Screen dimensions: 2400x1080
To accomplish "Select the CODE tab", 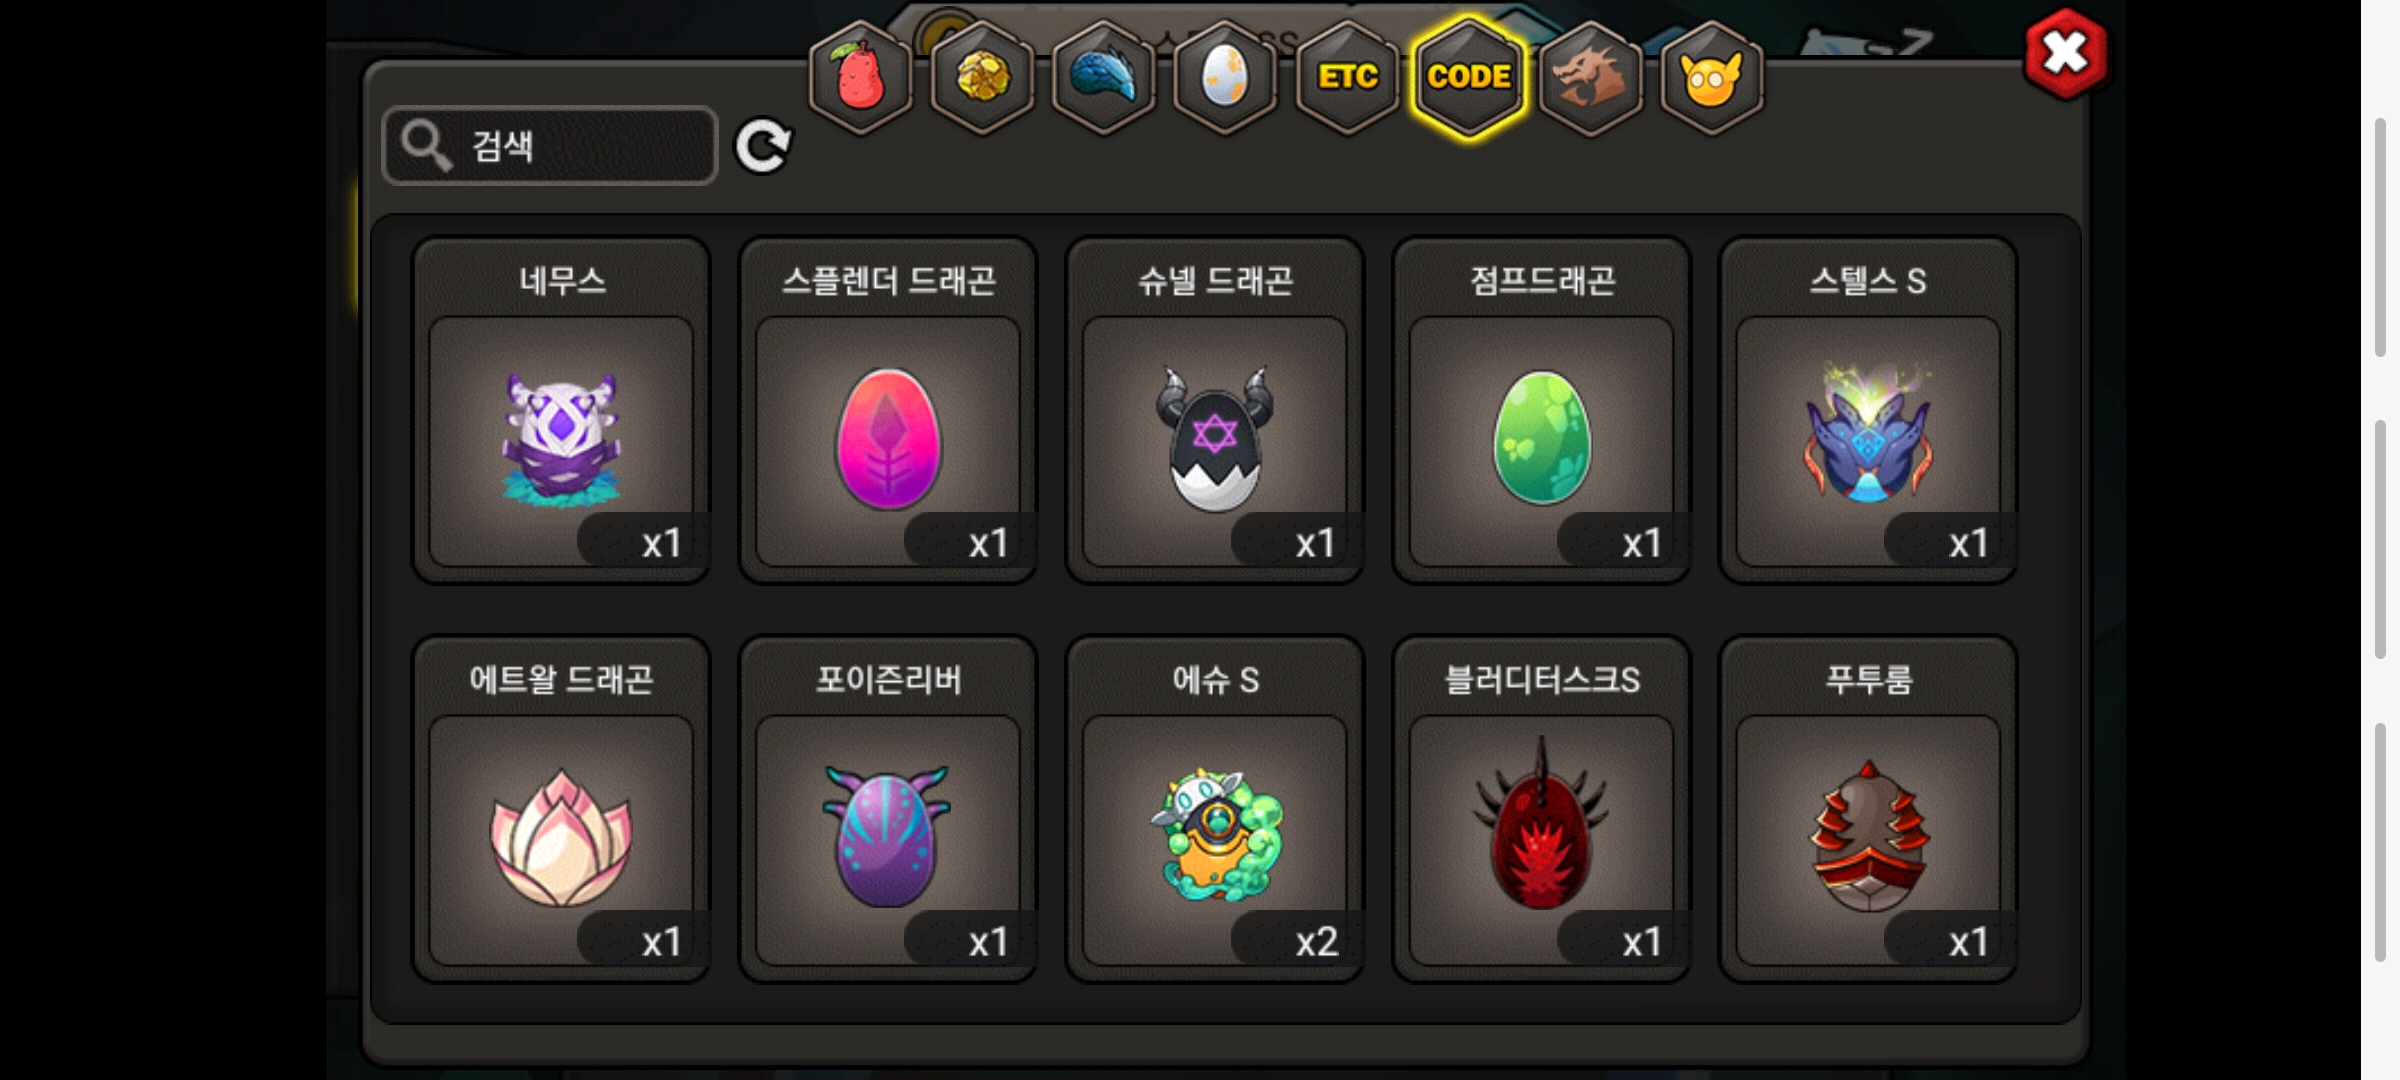I will coord(1469,77).
